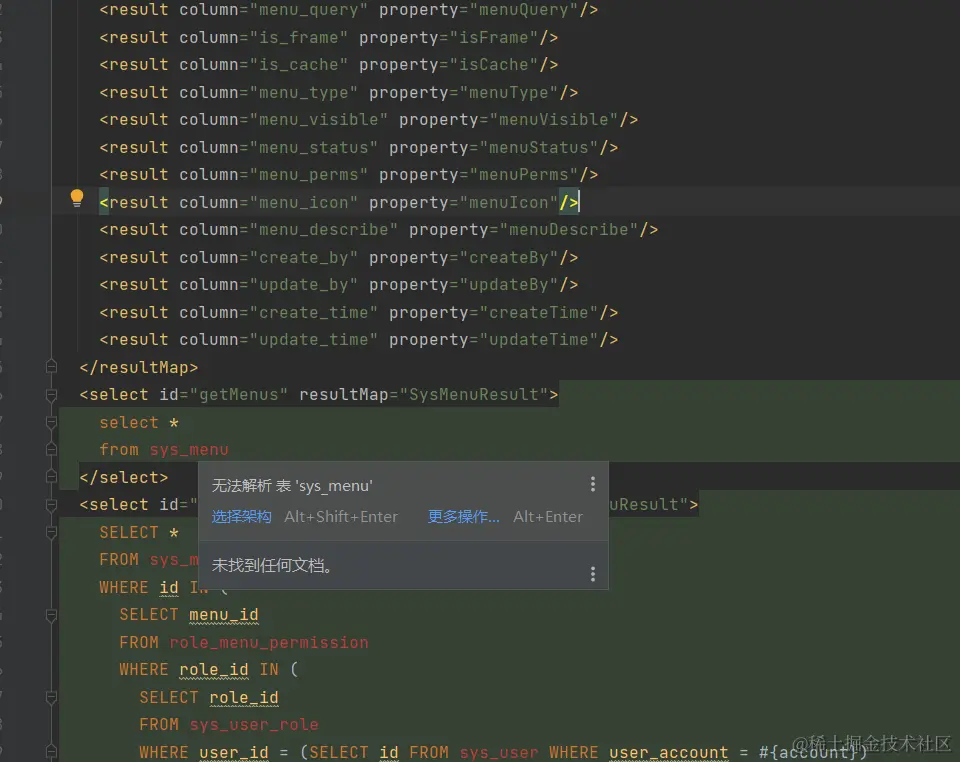Click the "createBy" property value

(509, 258)
